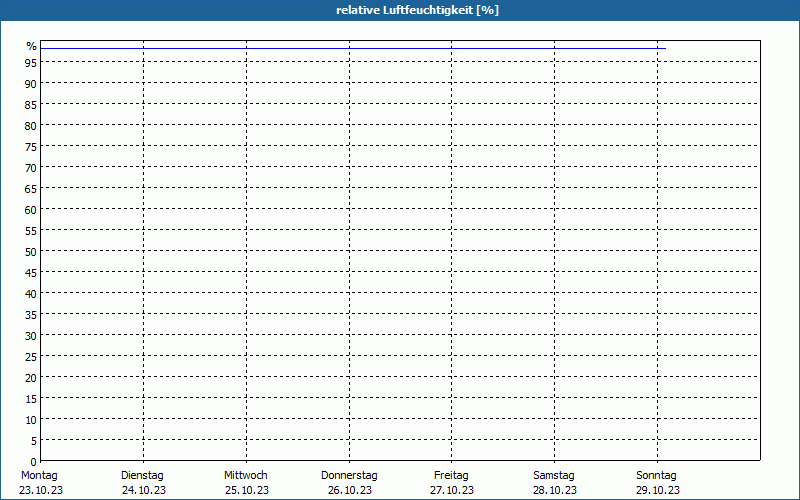The image size is (800, 500).
Task: Click the date 23.10.23 below Montag
Action: (39, 490)
